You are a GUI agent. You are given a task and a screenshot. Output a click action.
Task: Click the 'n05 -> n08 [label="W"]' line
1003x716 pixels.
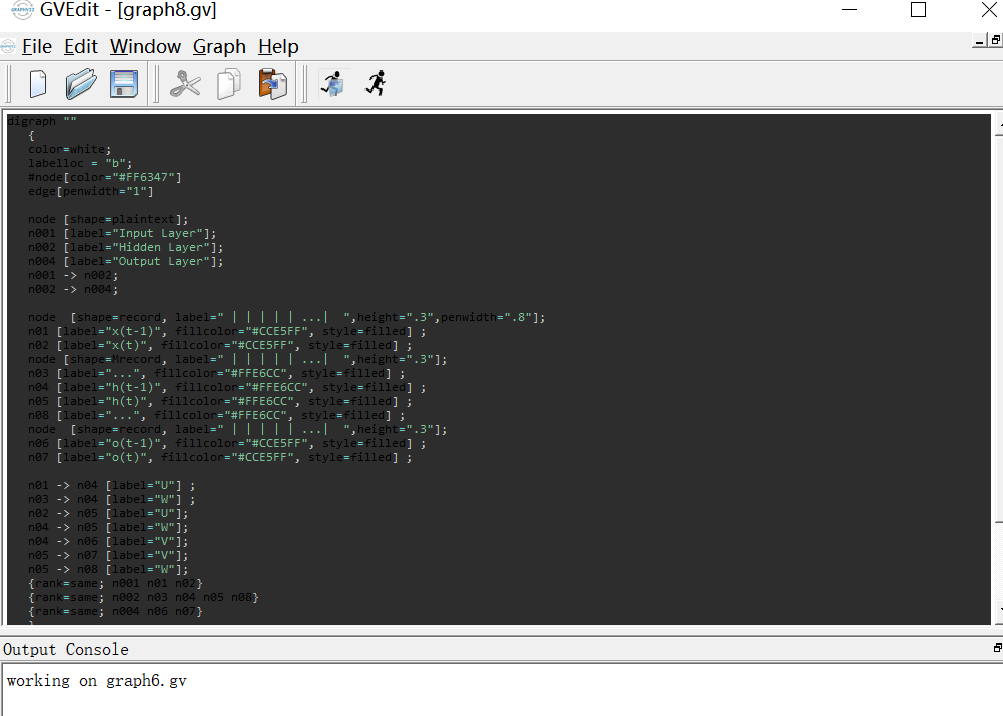coord(108,569)
